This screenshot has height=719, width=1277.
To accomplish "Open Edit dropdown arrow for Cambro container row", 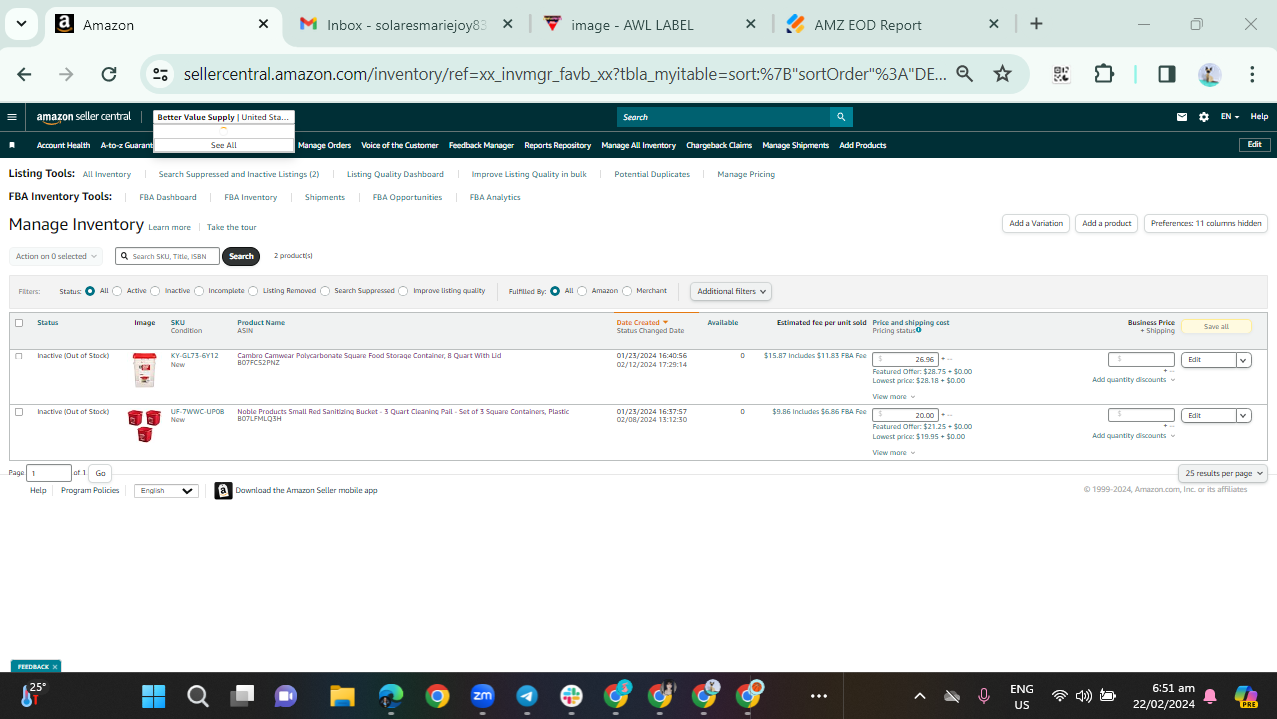I will pyautogui.click(x=1244, y=360).
